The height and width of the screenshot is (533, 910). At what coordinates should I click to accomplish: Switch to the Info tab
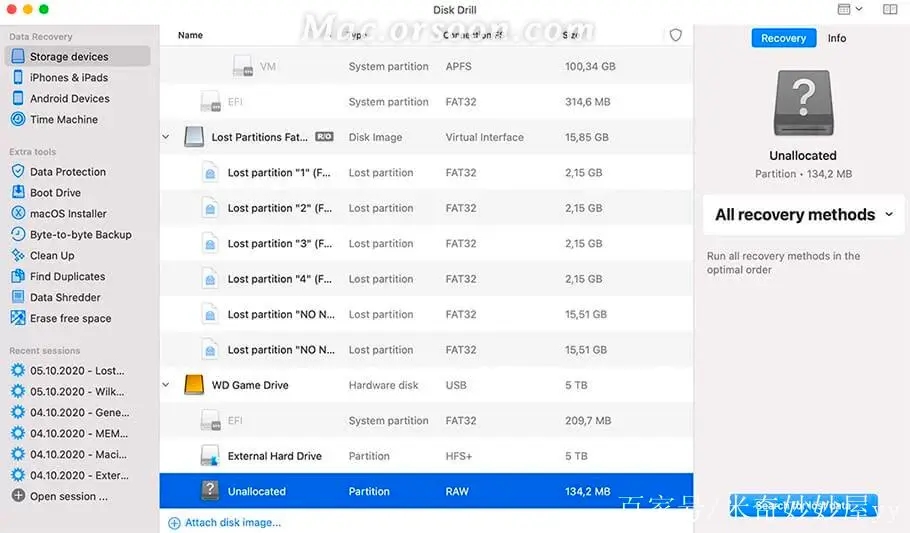click(836, 38)
